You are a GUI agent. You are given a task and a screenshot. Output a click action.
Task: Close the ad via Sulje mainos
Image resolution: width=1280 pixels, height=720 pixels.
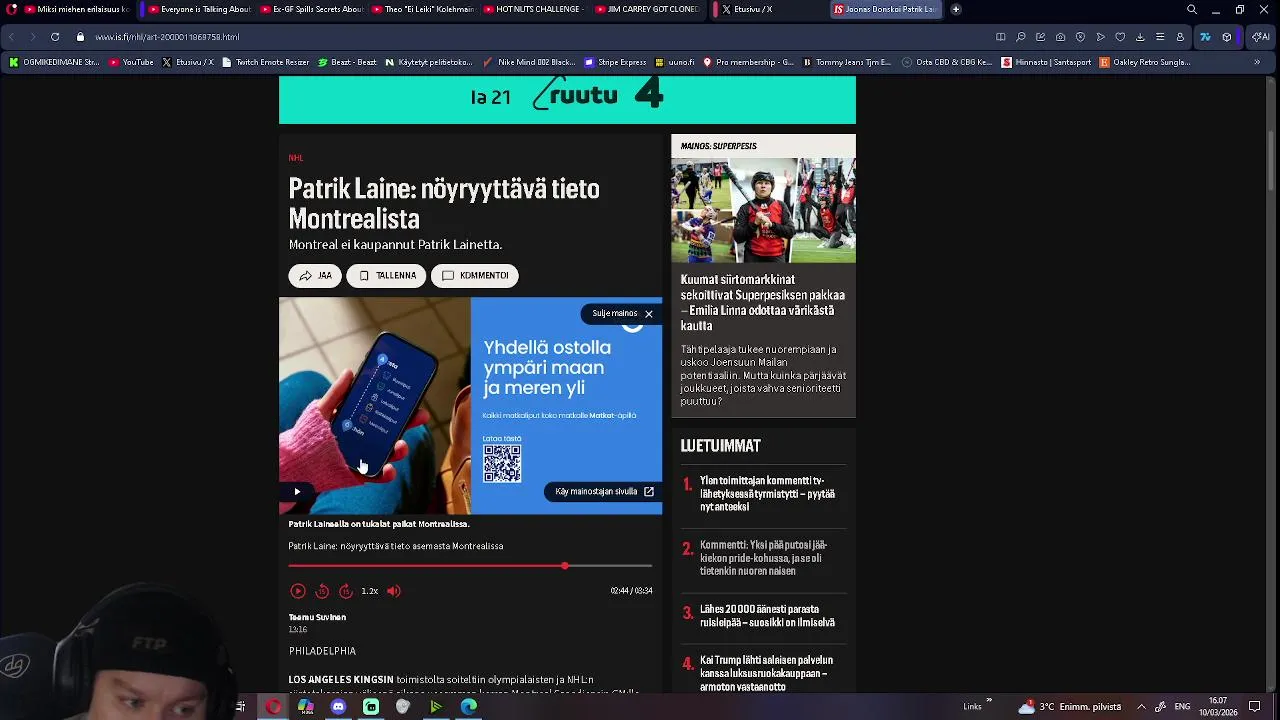[x=622, y=314]
